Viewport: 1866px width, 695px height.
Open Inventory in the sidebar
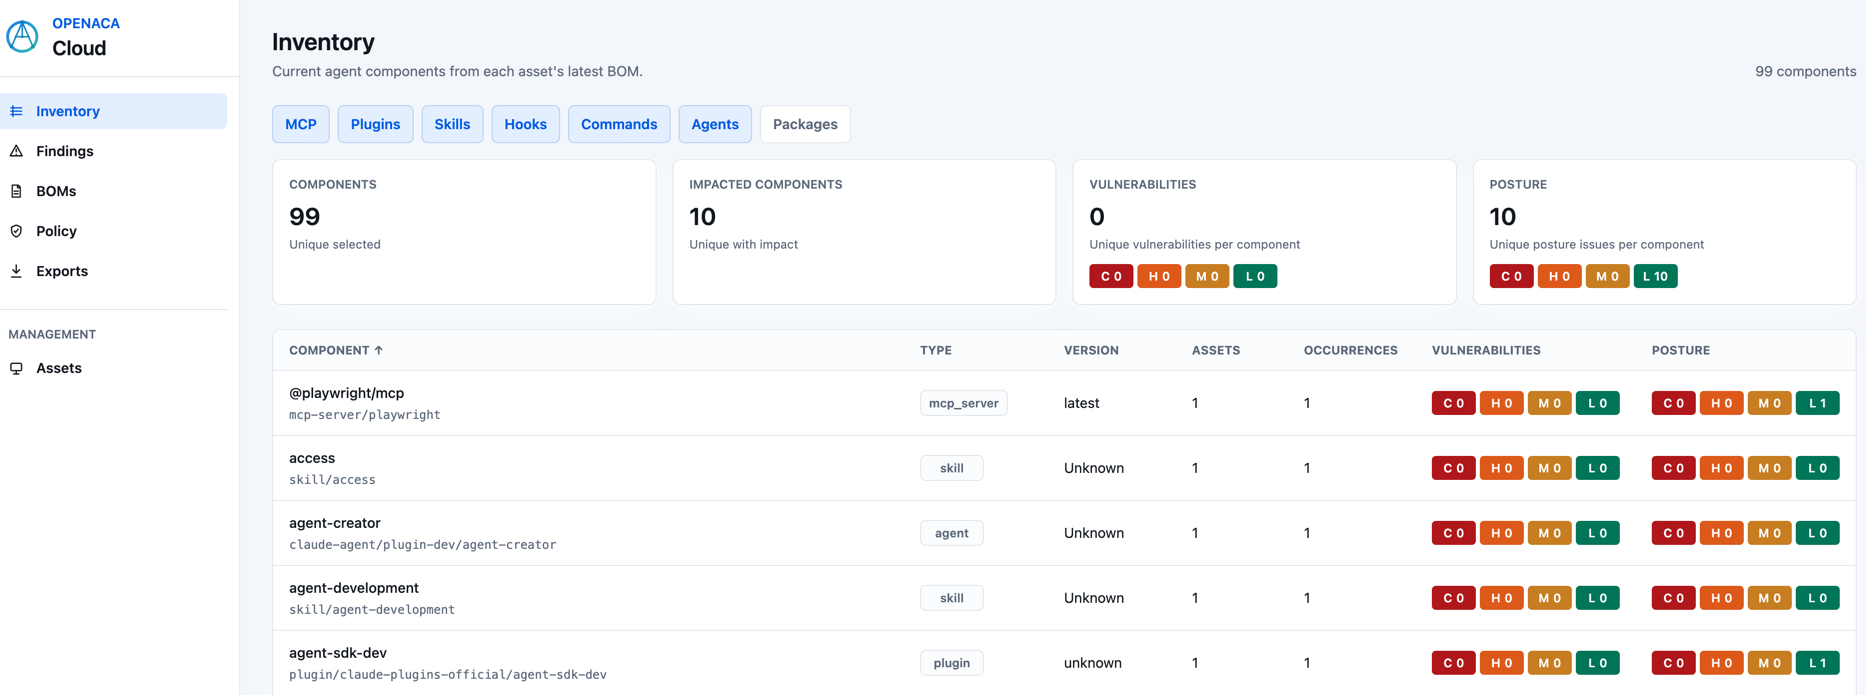pos(114,111)
